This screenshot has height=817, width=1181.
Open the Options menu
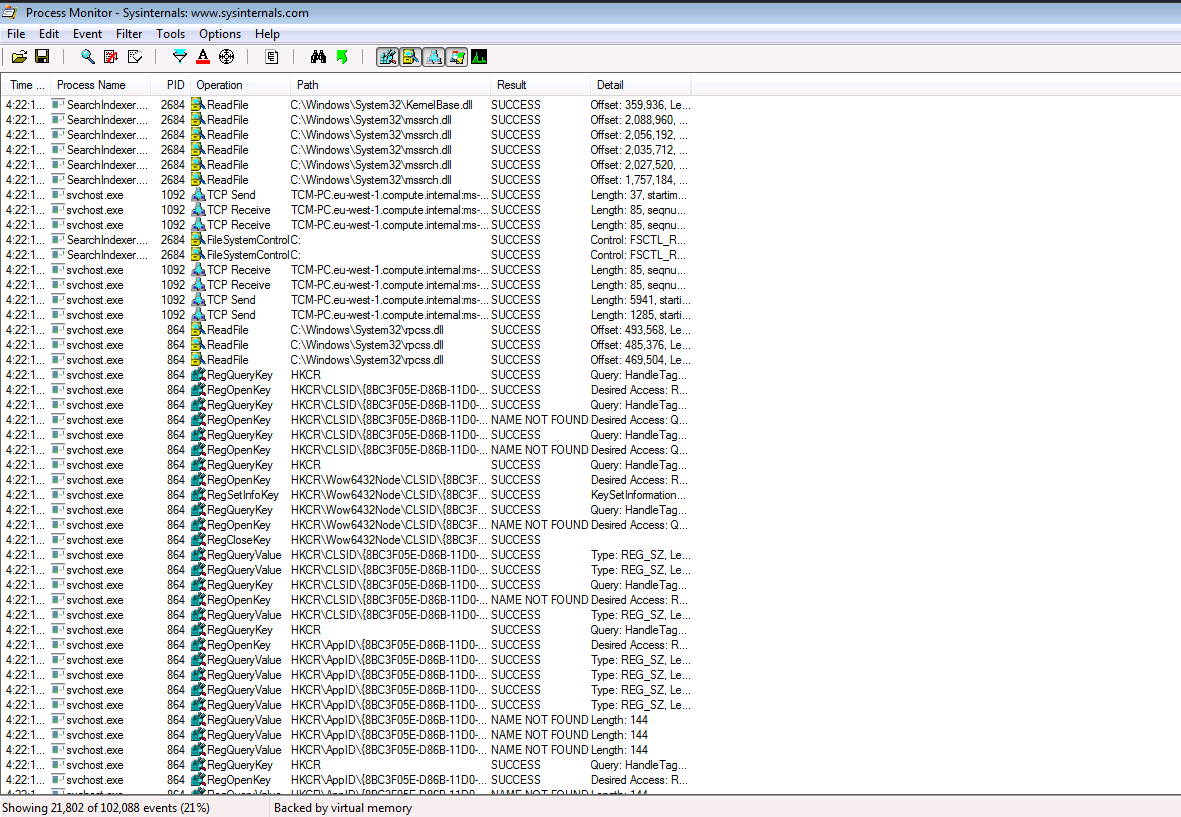coord(220,34)
